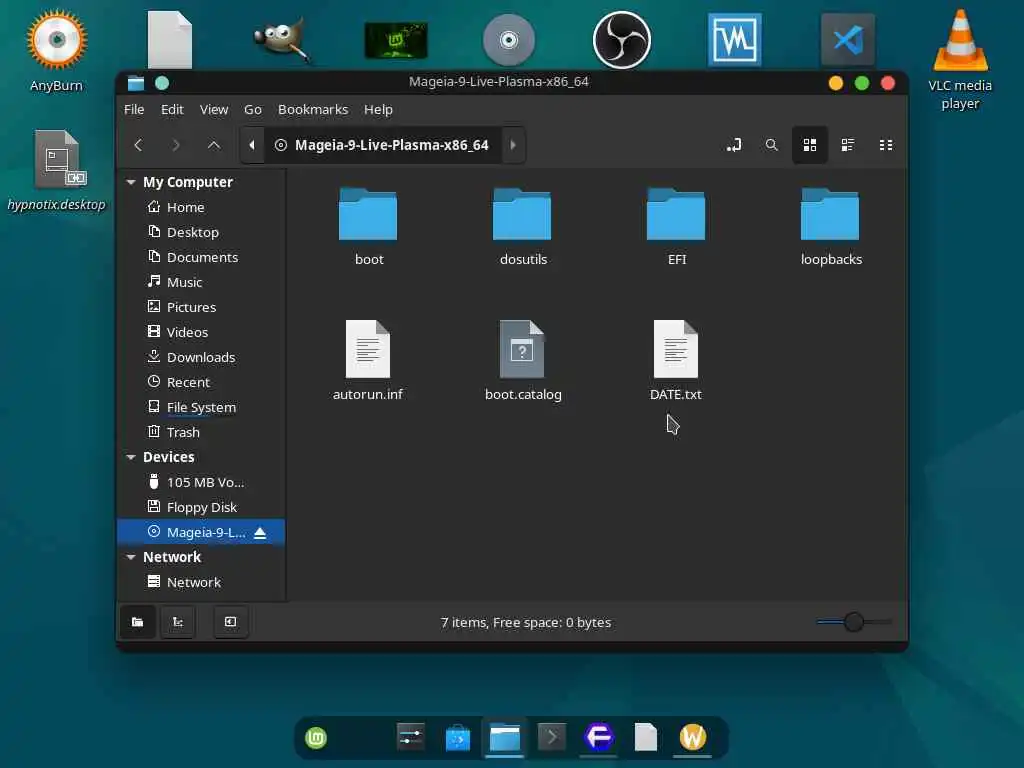Click the file manager icon in dock

coord(505,738)
